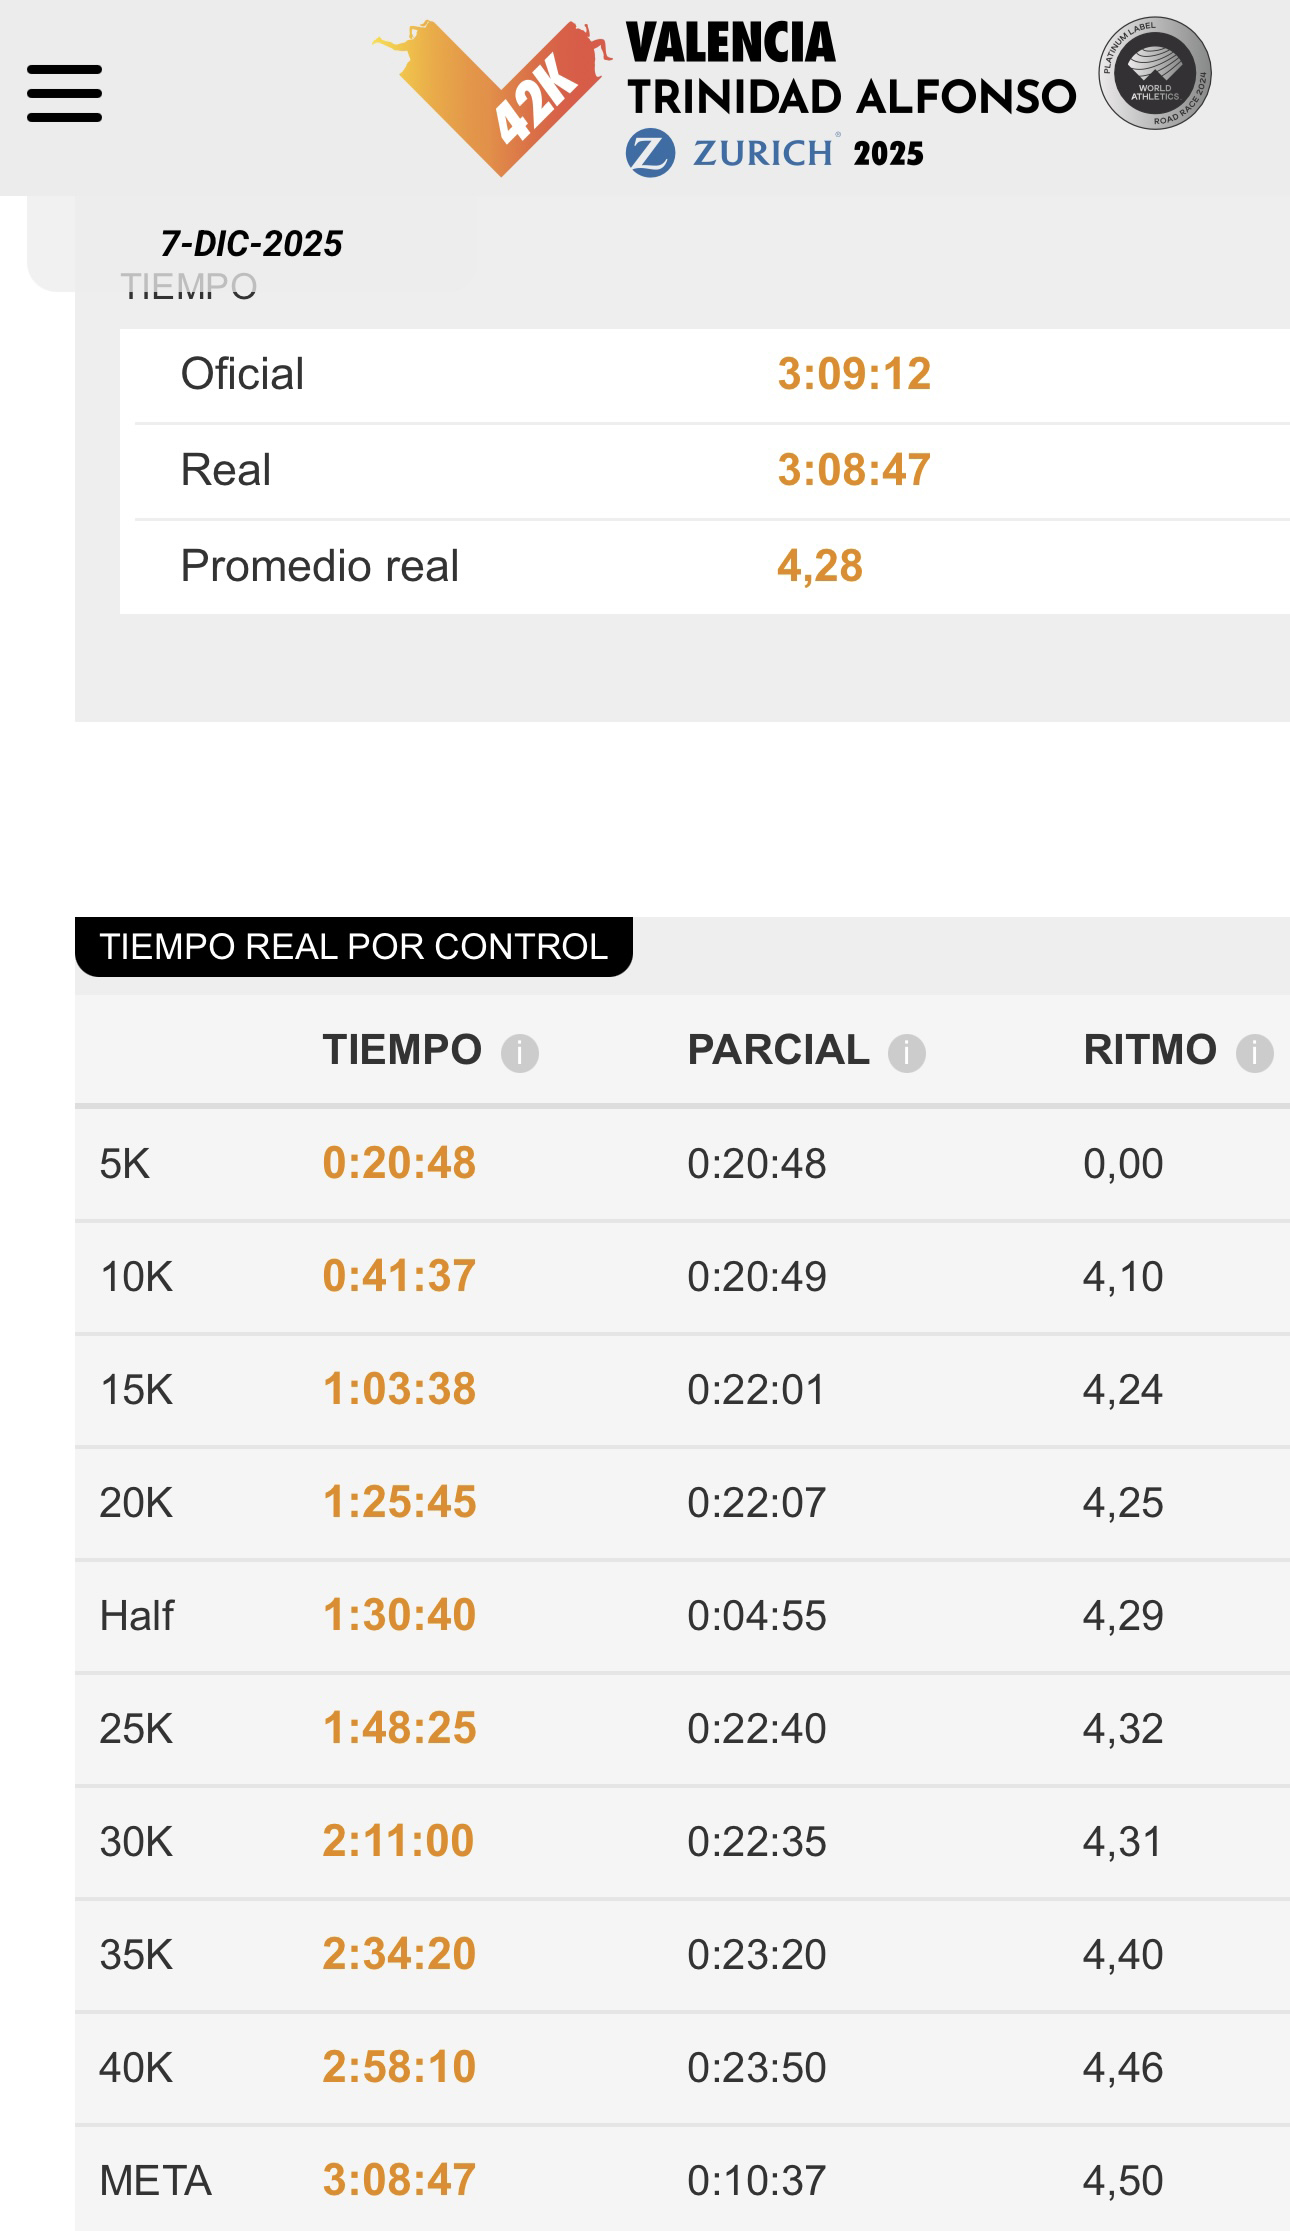Click the 5K split time 0:20:48
The width and height of the screenshot is (1290, 2231).
(399, 1164)
